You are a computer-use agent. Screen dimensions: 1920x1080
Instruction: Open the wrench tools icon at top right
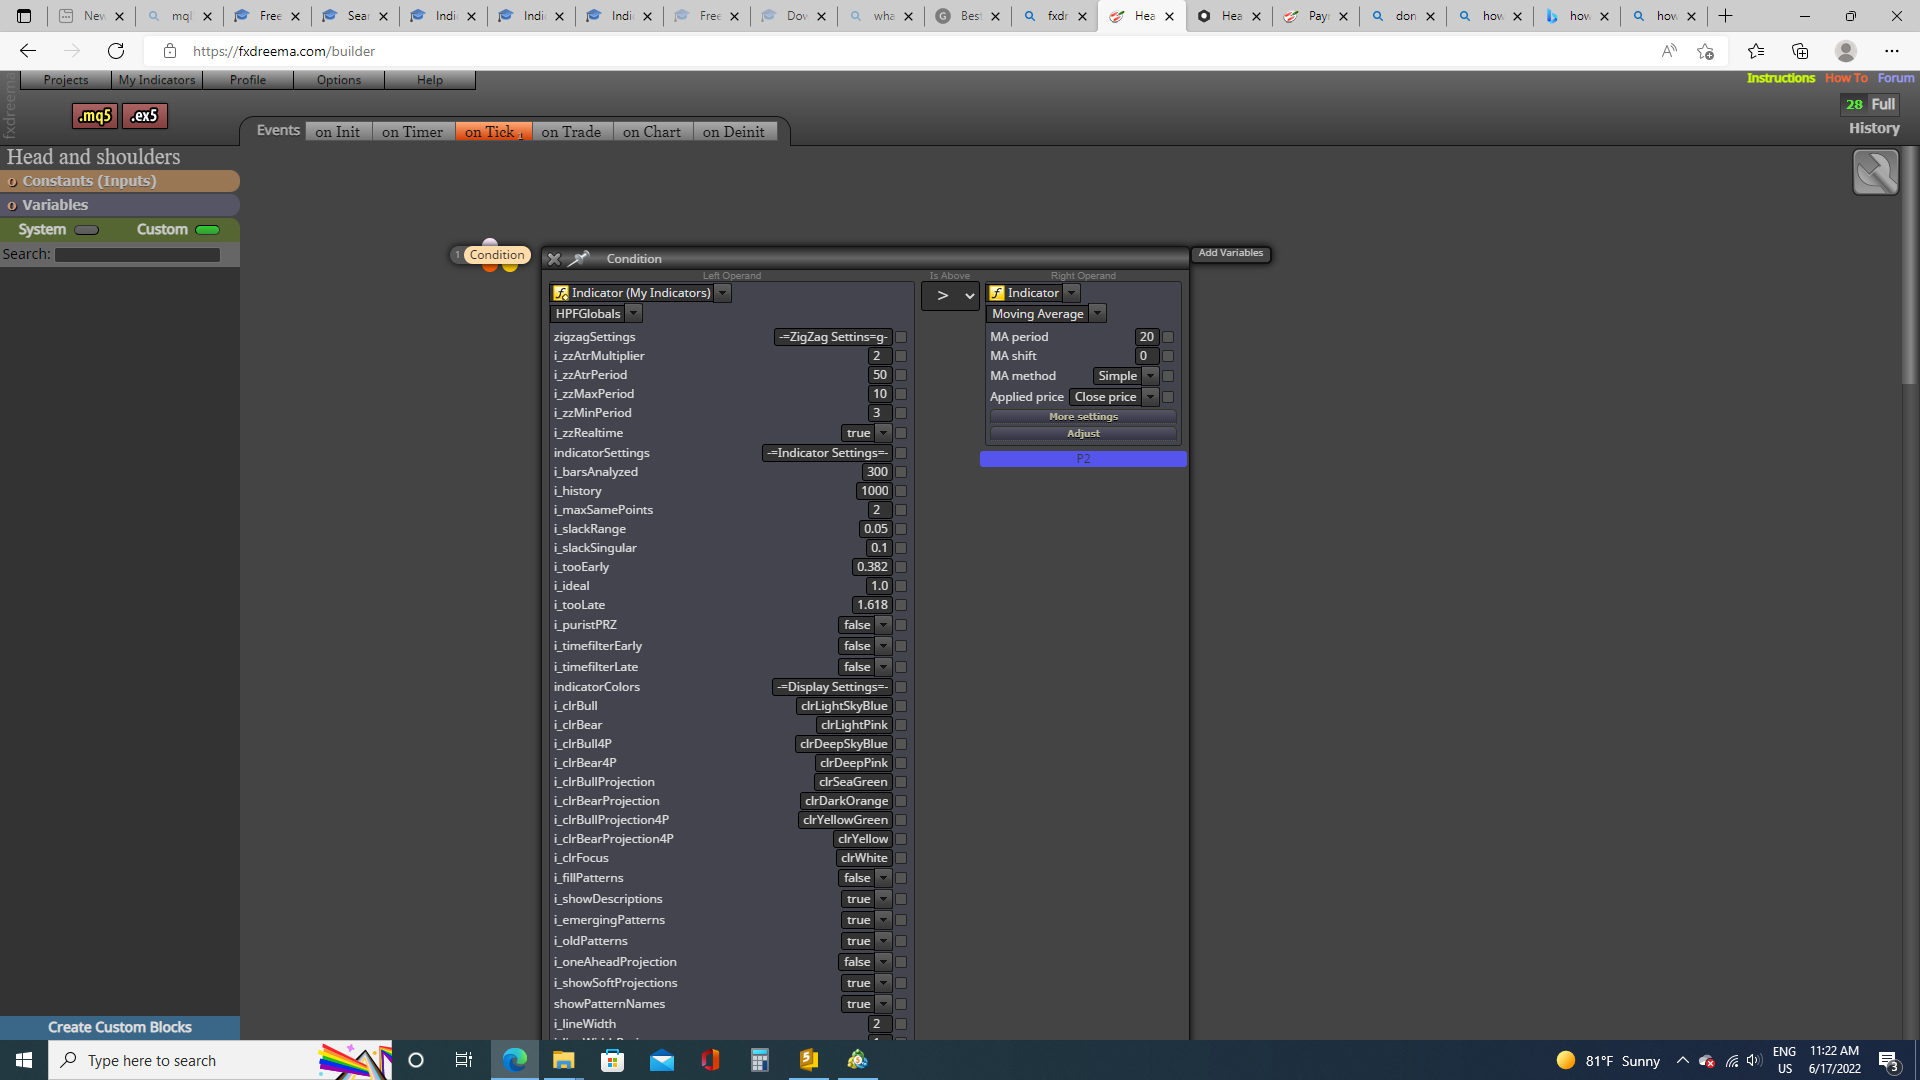pos(1875,172)
